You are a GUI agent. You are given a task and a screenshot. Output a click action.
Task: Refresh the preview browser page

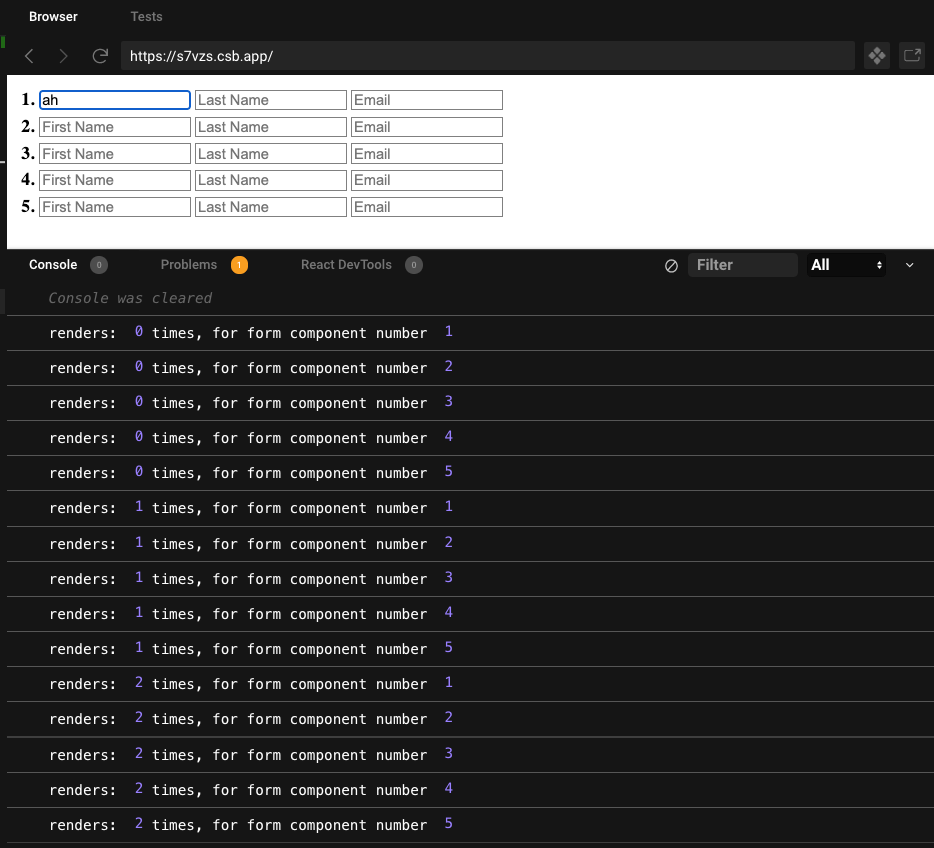[100, 56]
